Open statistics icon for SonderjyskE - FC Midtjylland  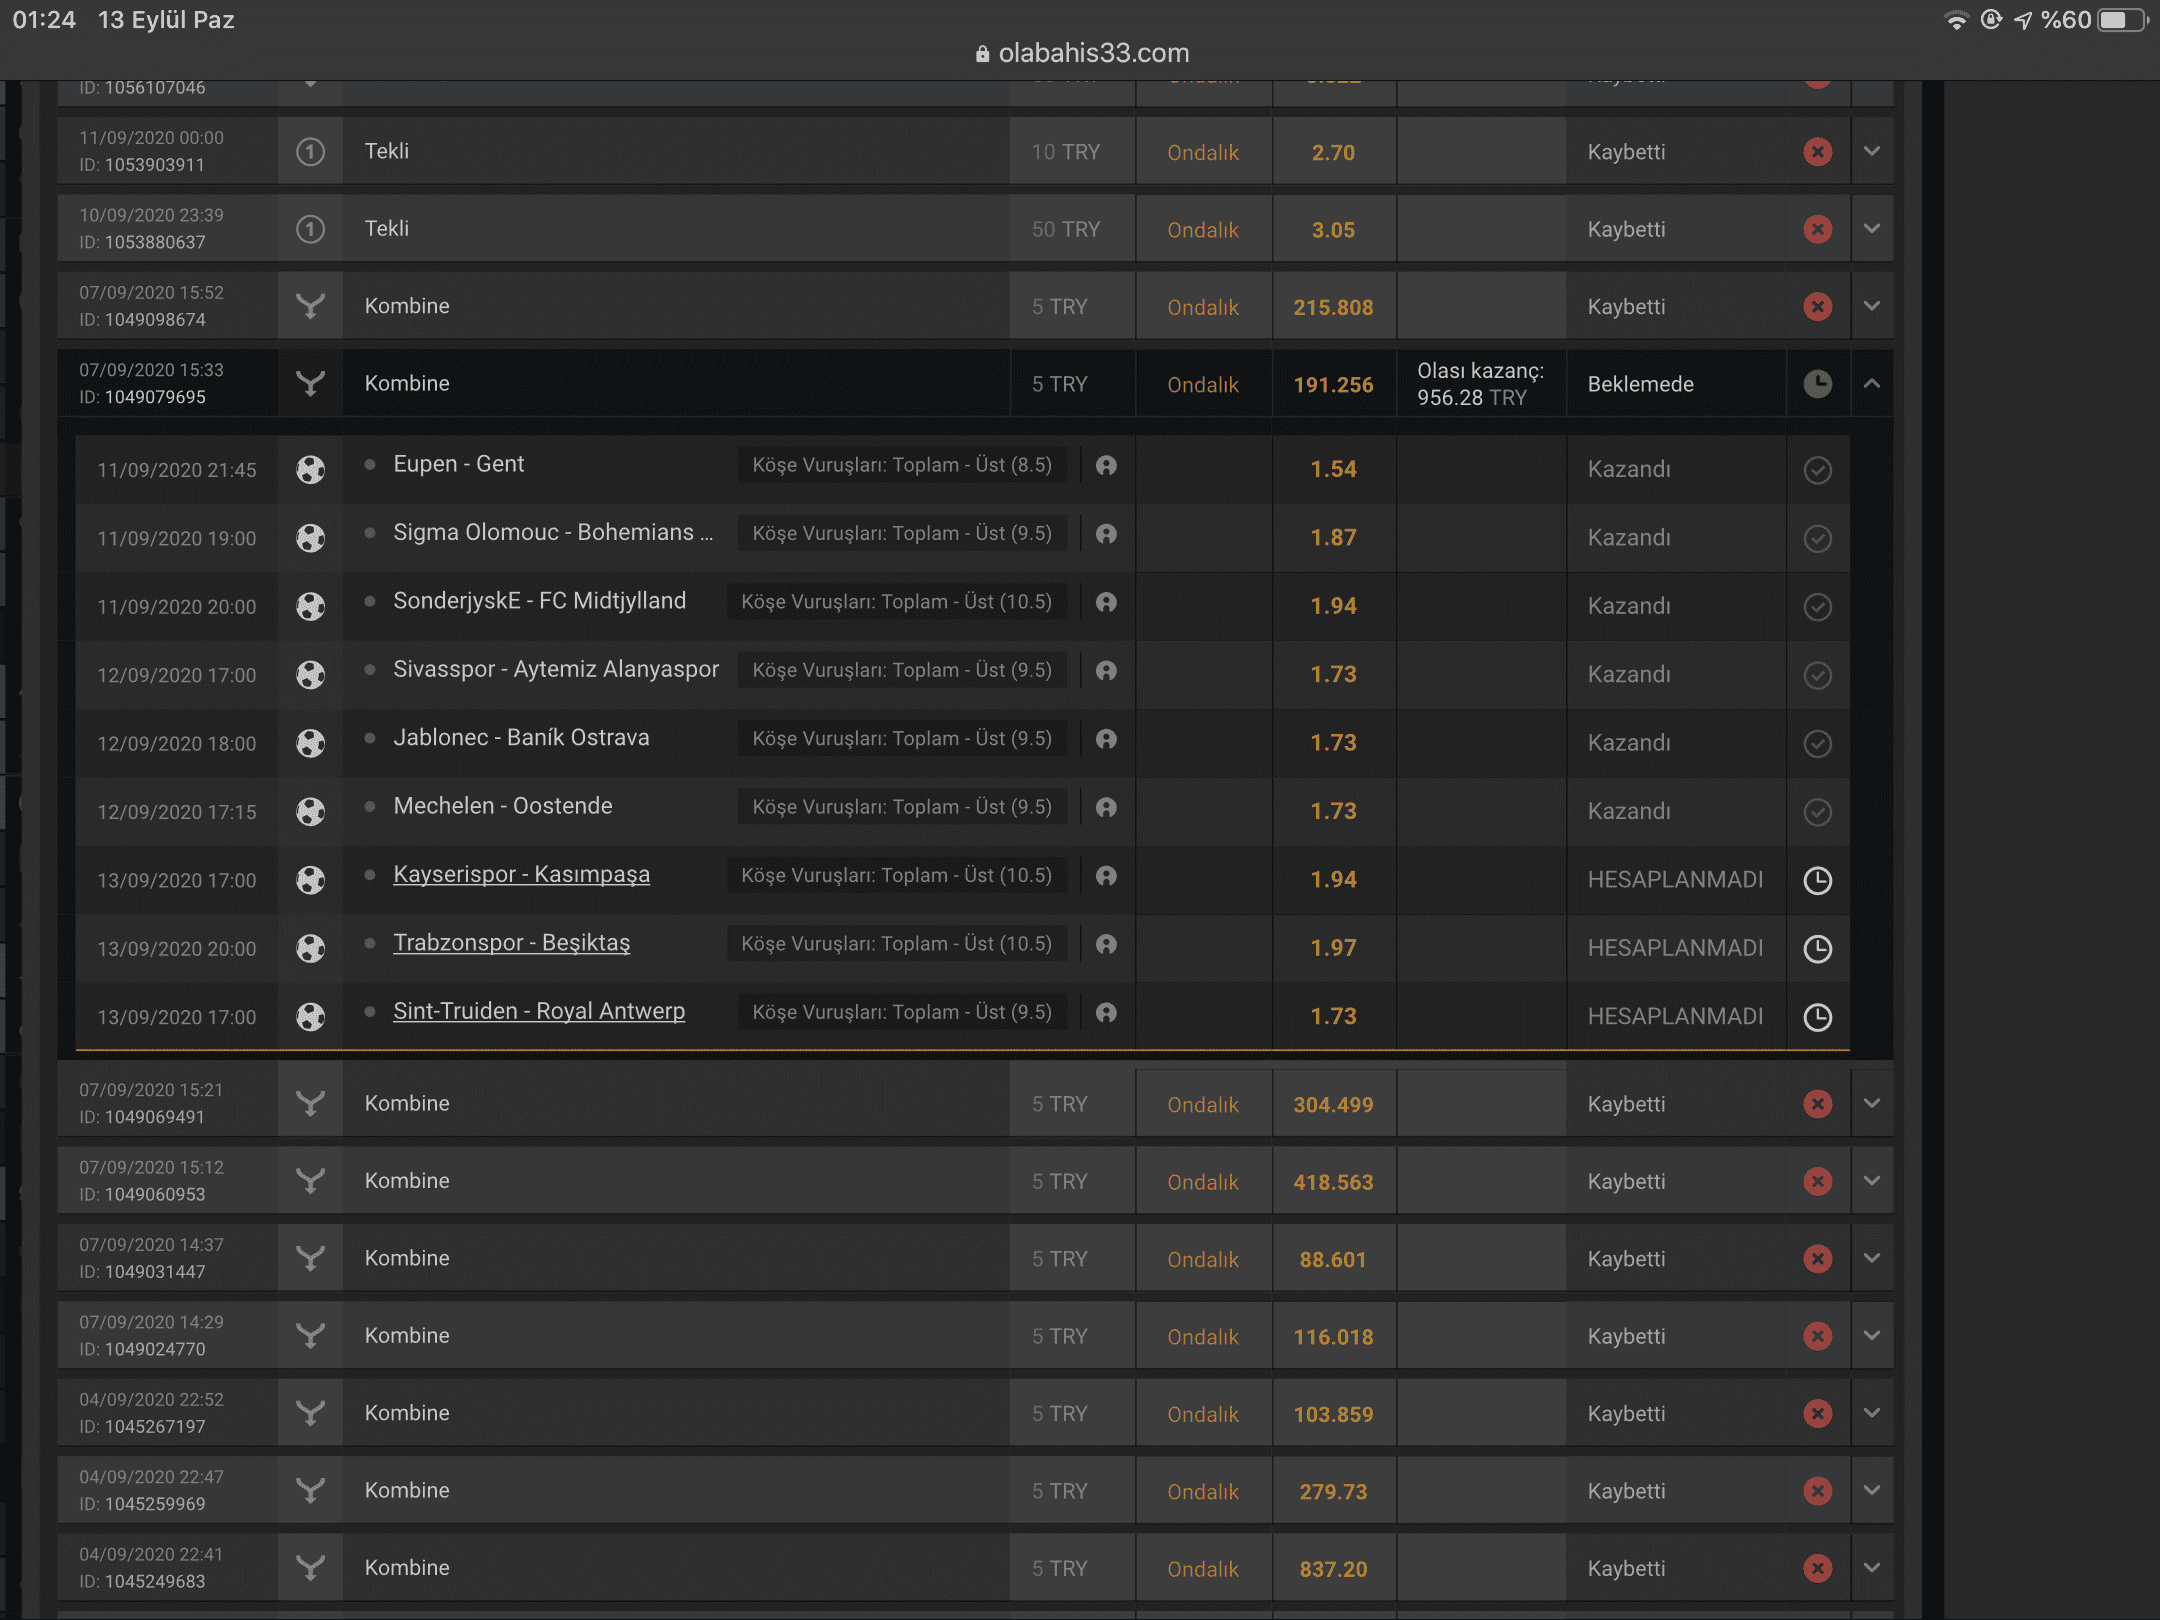[x=1106, y=602]
